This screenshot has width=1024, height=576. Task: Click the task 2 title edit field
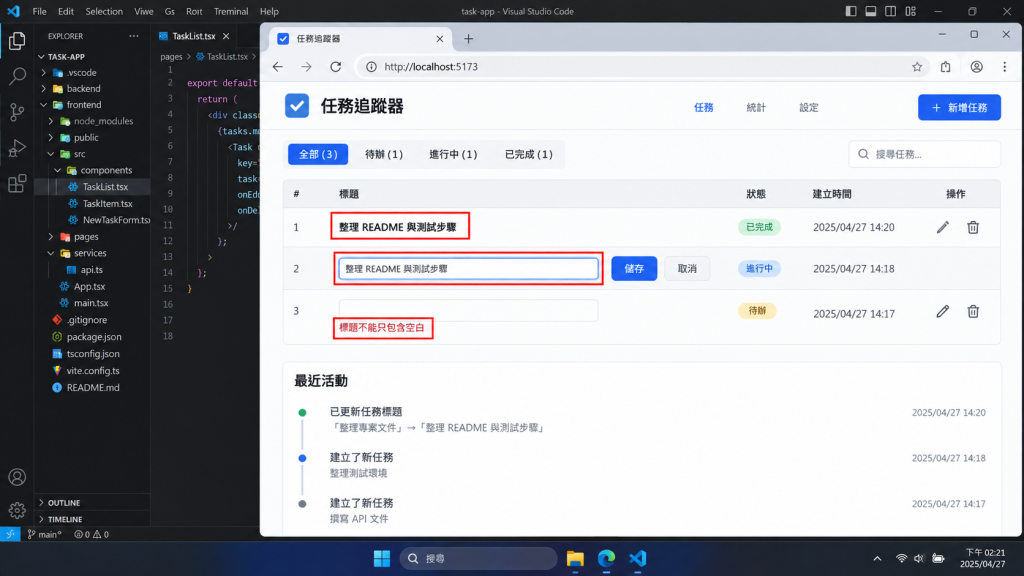pos(468,268)
